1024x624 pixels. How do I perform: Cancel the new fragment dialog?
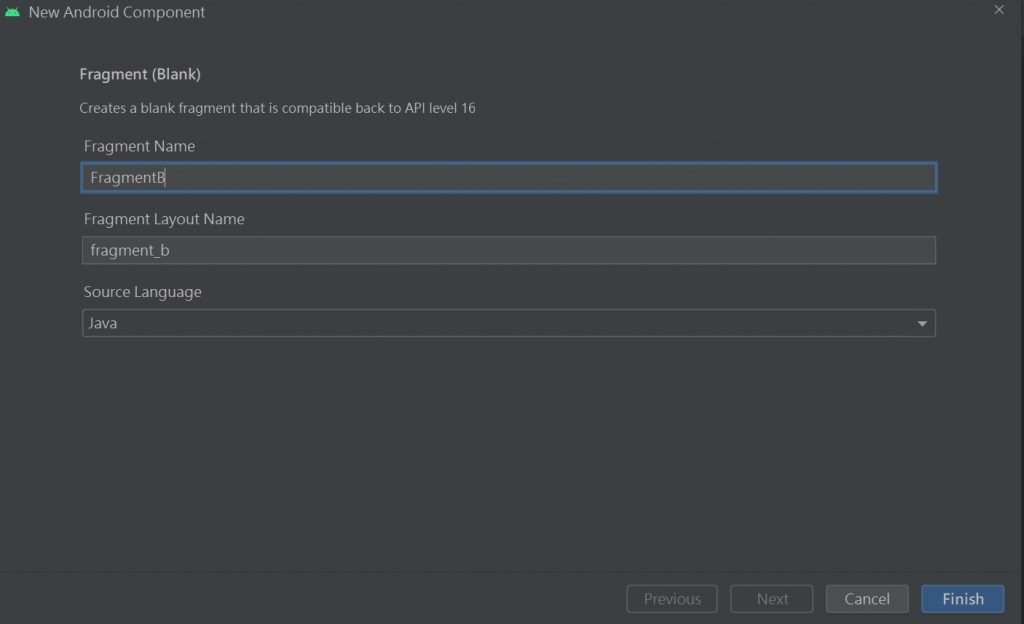point(867,599)
